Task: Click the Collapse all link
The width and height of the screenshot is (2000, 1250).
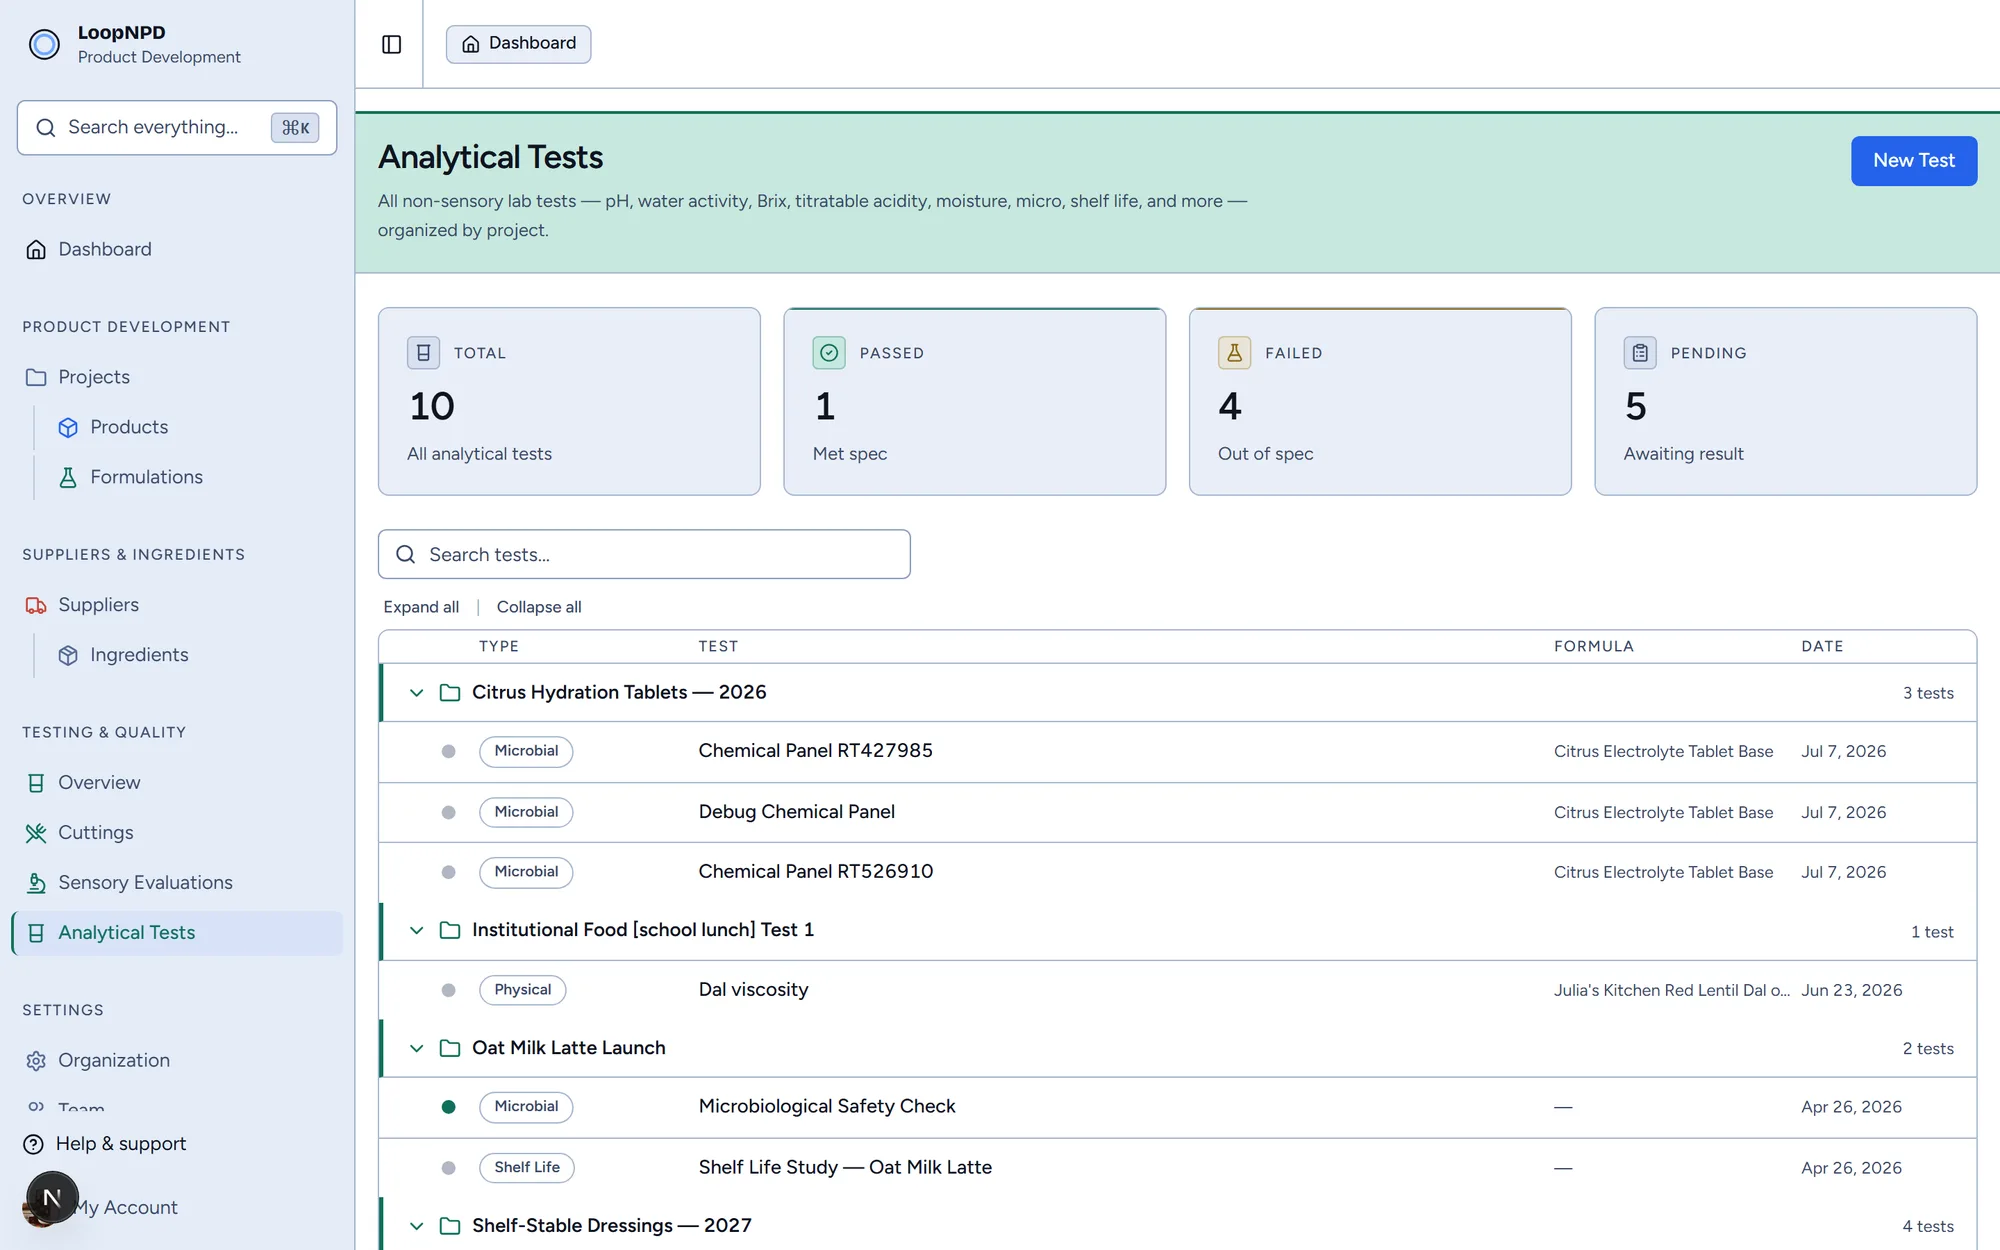Action: (539, 607)
